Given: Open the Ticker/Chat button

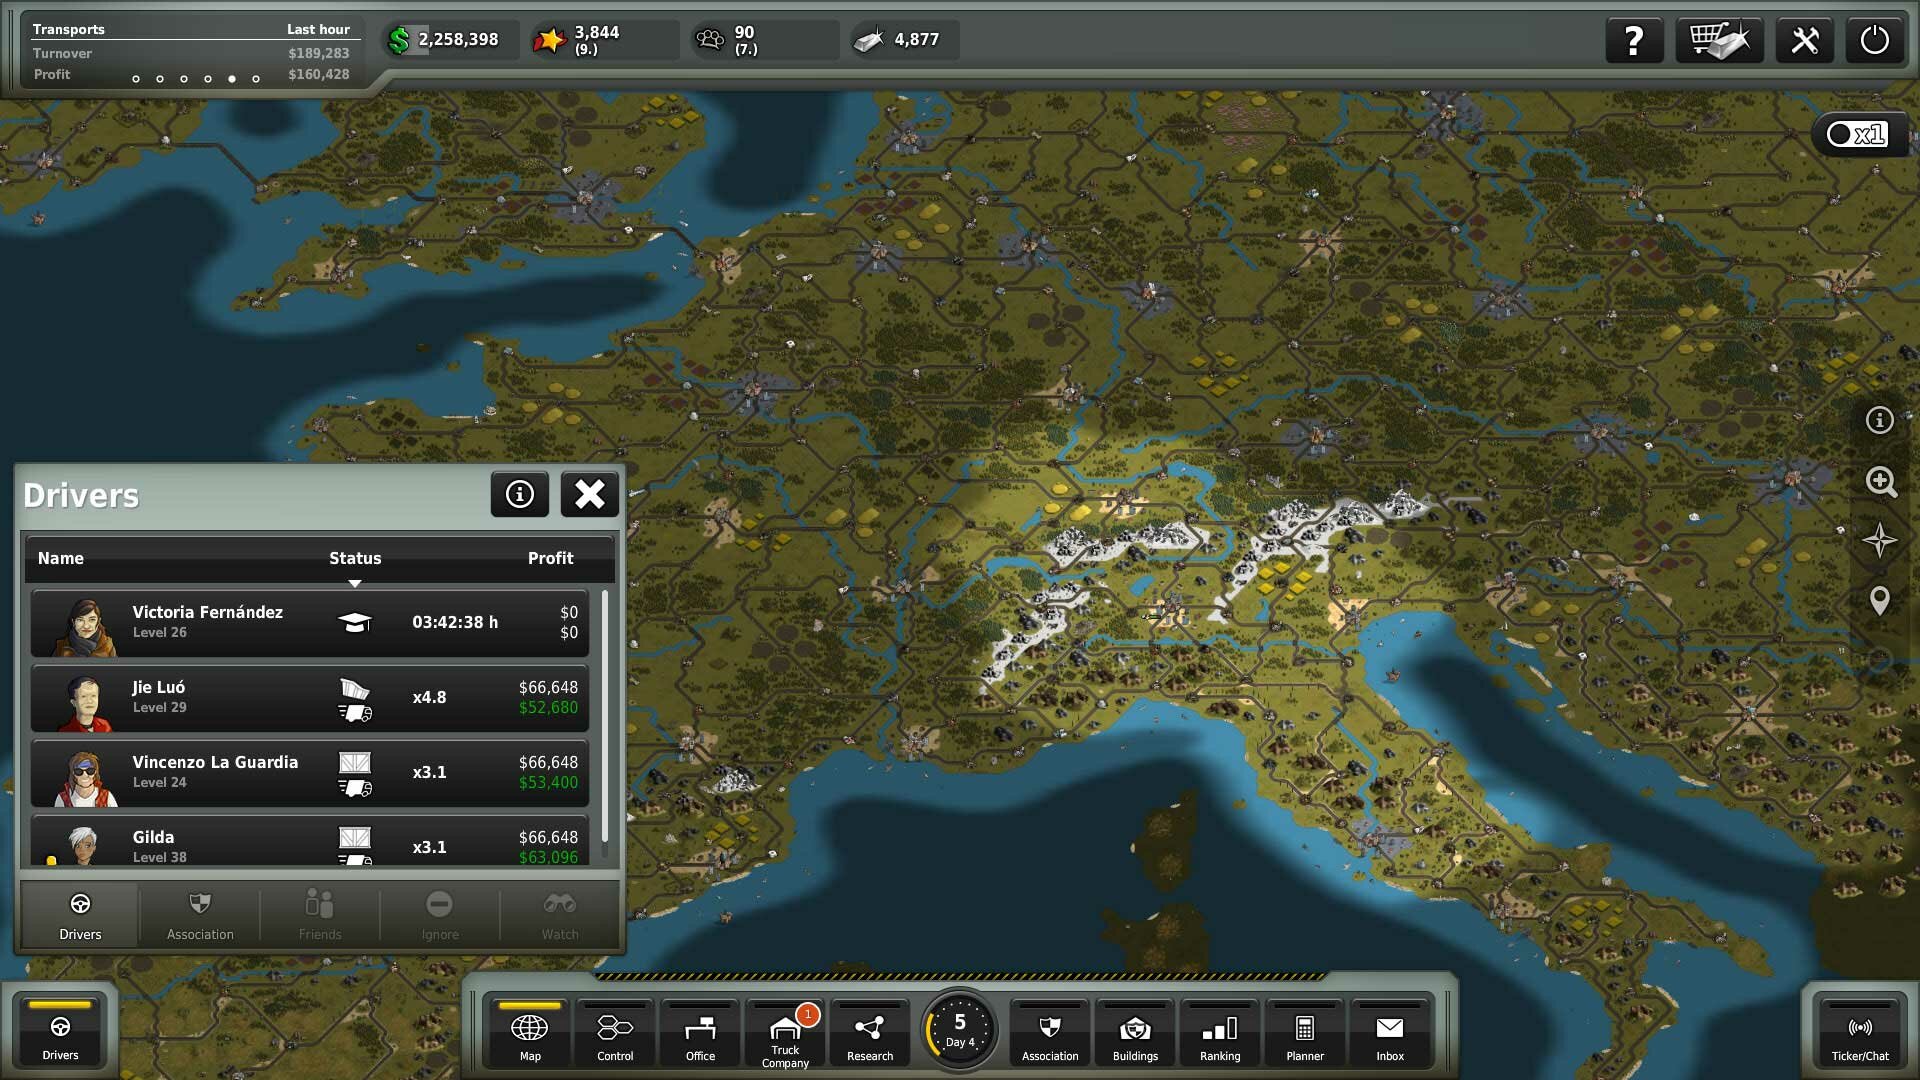Looking at the screenshot, I should [1859, 1035].
